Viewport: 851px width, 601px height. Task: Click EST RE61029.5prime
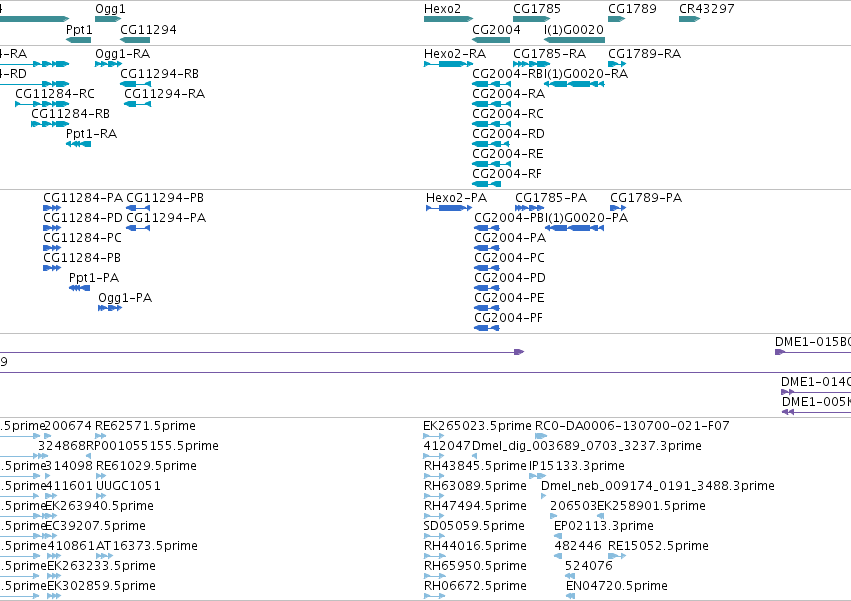click(101, 476)
